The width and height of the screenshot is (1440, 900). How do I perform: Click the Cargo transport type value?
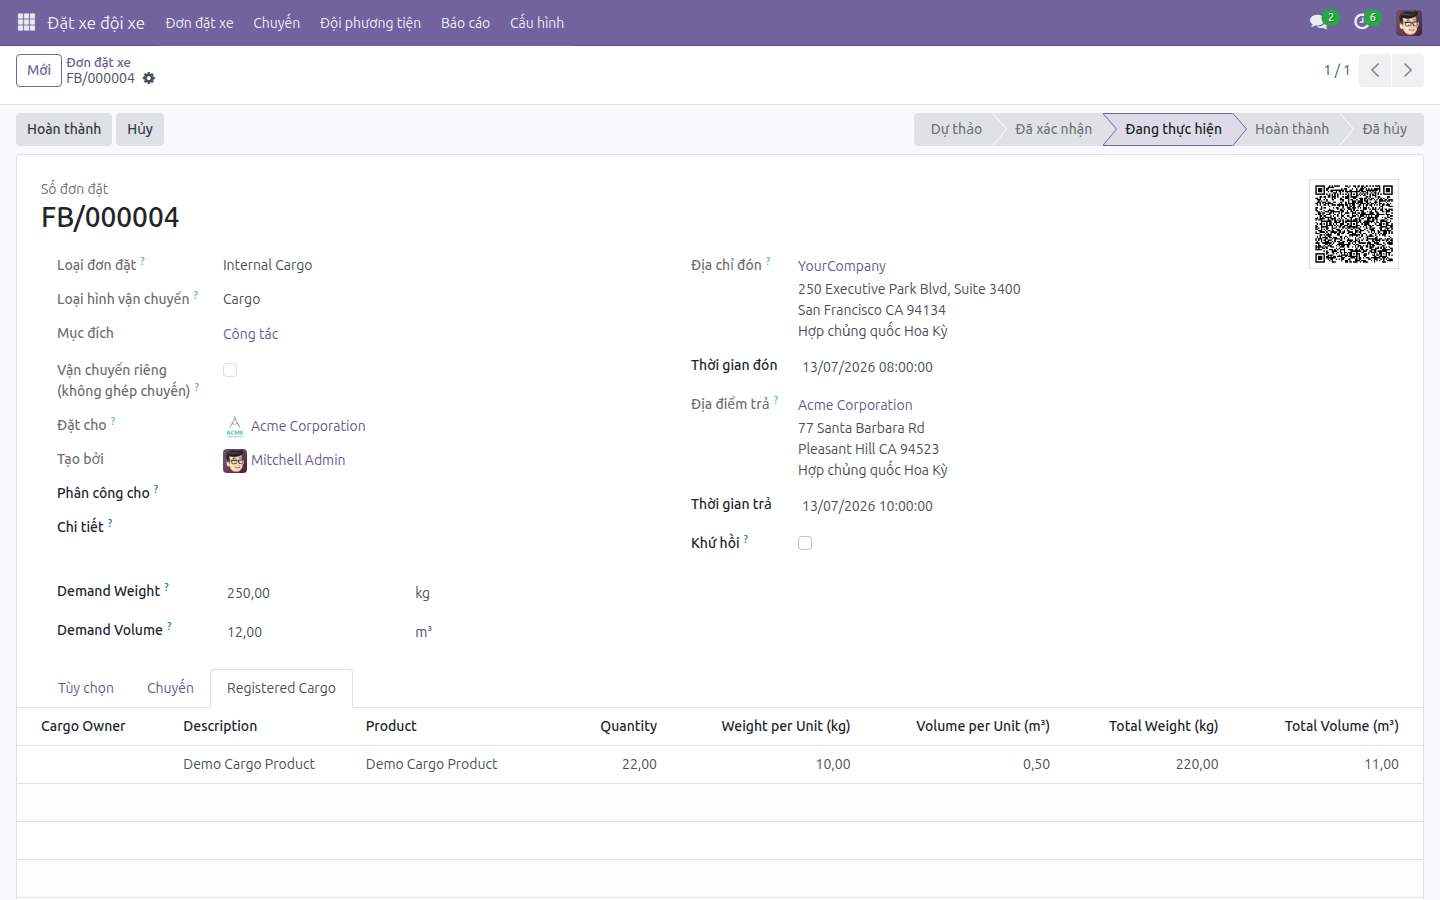(x=241, y=299)
